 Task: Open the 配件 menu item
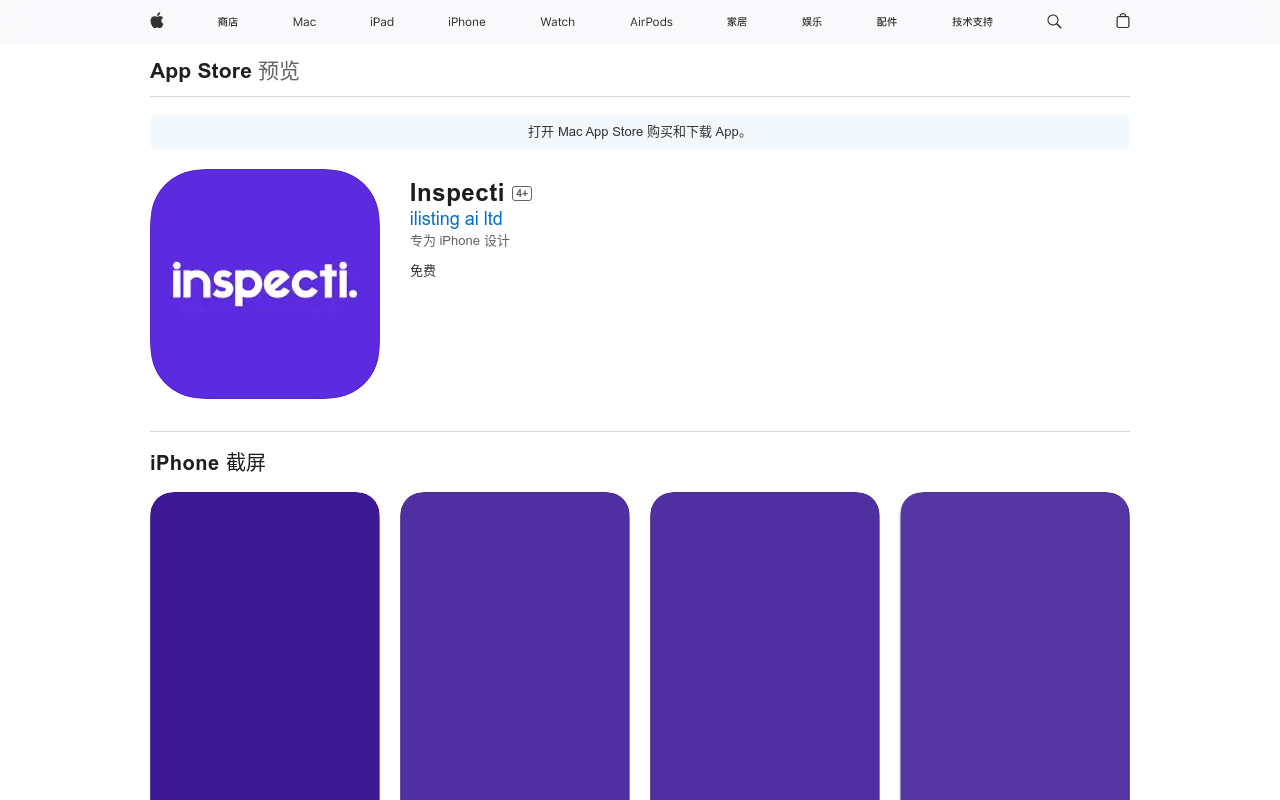click(x=887, y=22)
